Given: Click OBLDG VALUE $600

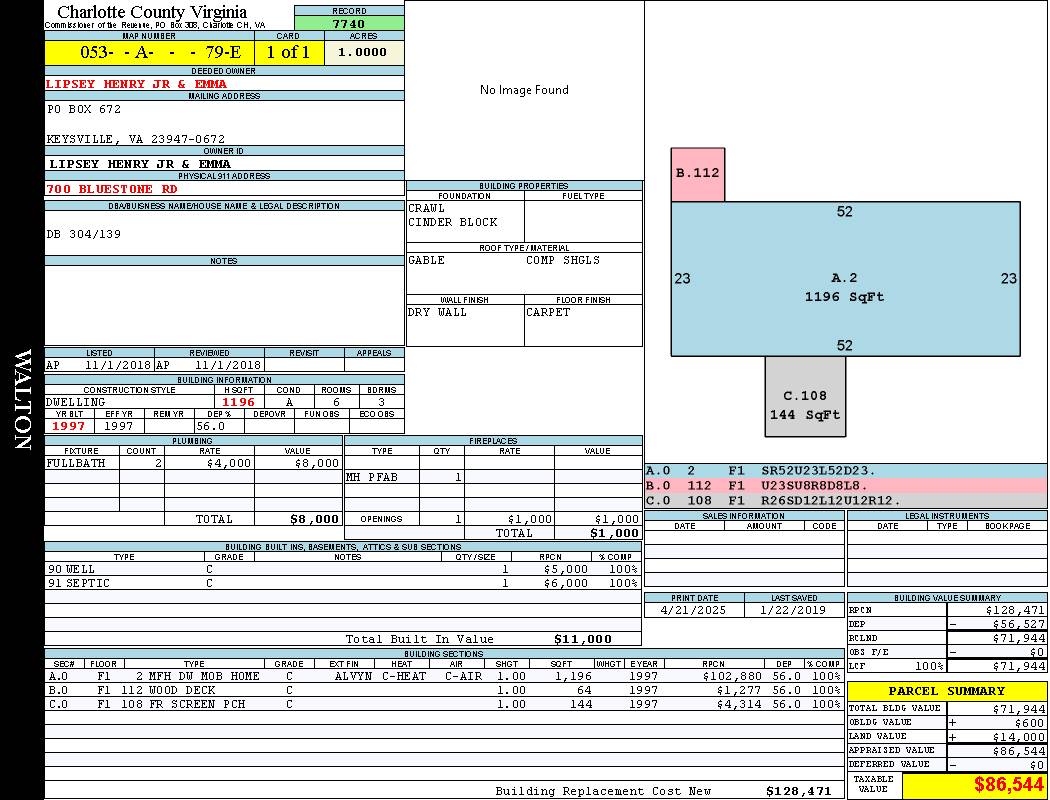Looking at the screenshot, I should [1029, 722].
